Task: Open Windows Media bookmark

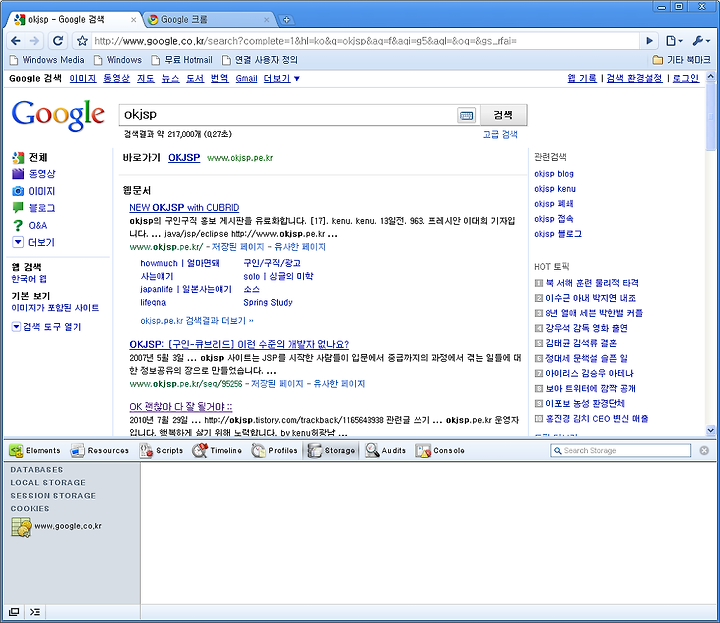Action: click(x=47, y=60)
